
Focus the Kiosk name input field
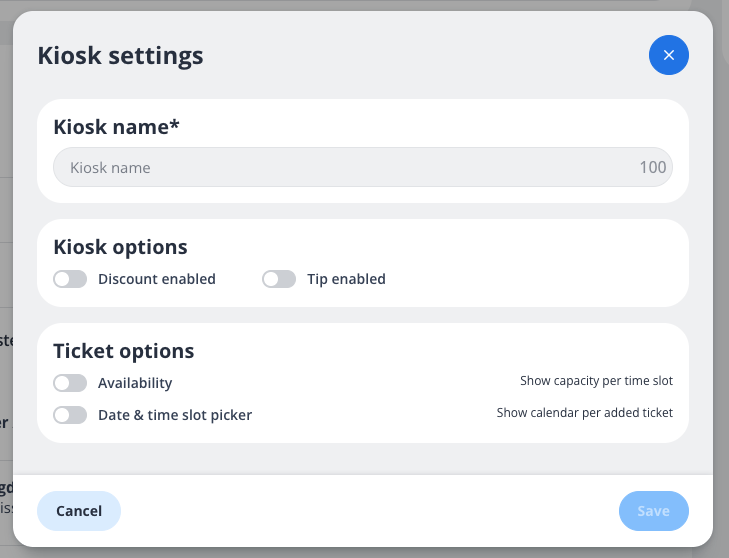[x=340, y=168]
